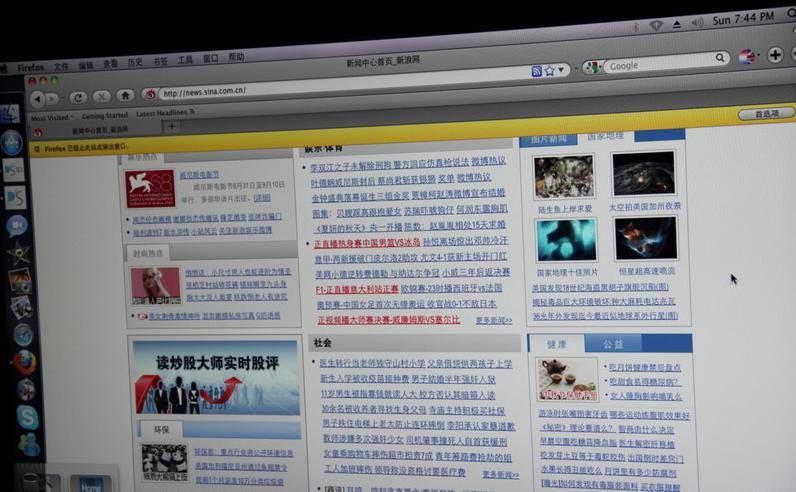Switch to the 国家地理 tab

[x=605, y=135]
